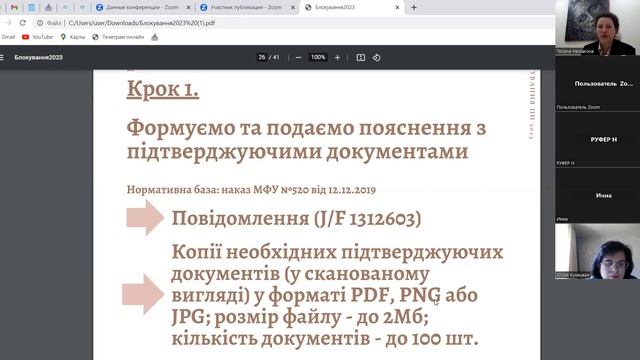This screenshot has width=640, height=360.
Task: Close the 'Участник публикации - Zoom' tab
Action: coord(293,7)
